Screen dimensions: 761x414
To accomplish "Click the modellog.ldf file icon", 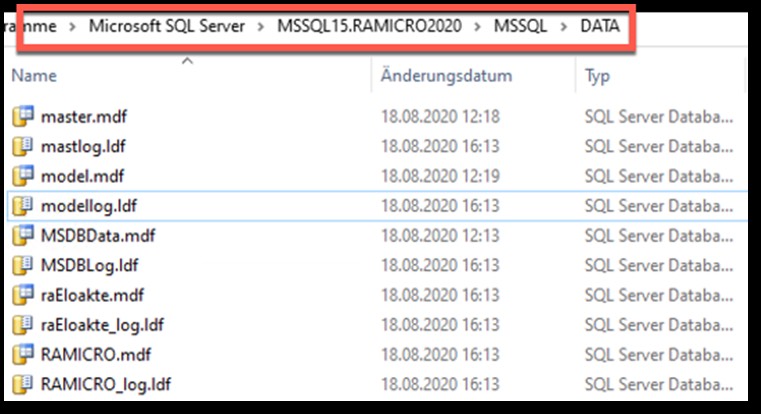I will coord(23,206).
